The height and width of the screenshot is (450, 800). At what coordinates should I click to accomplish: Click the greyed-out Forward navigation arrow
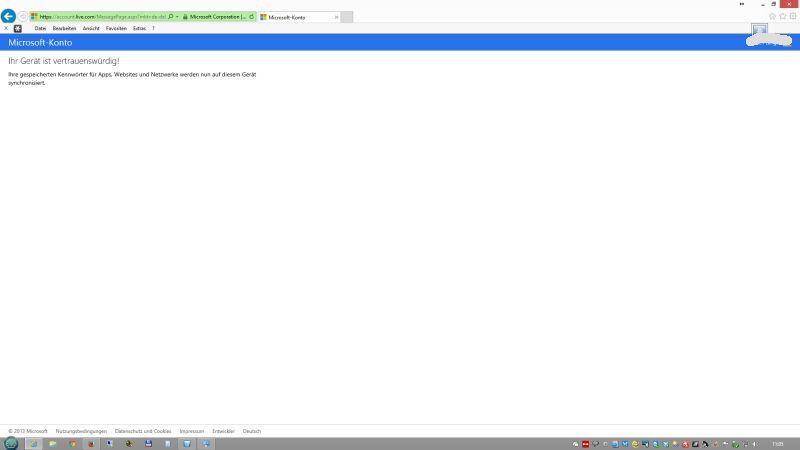tap(22, 17)
